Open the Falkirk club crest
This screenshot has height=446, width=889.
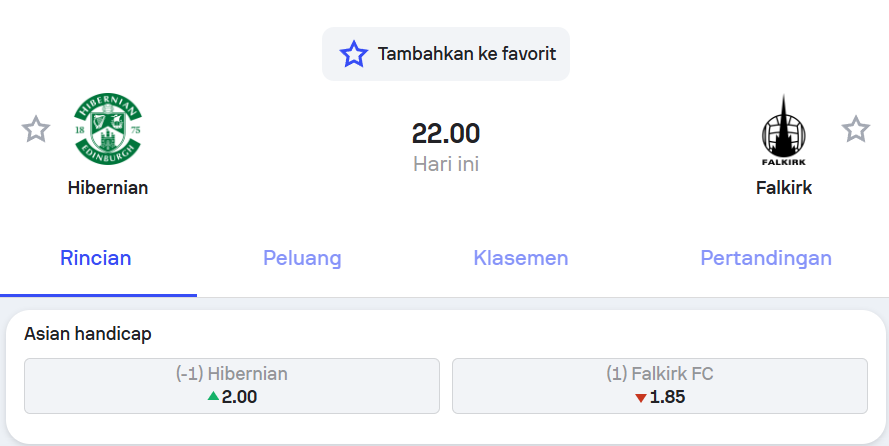click(x=784, y=130)
